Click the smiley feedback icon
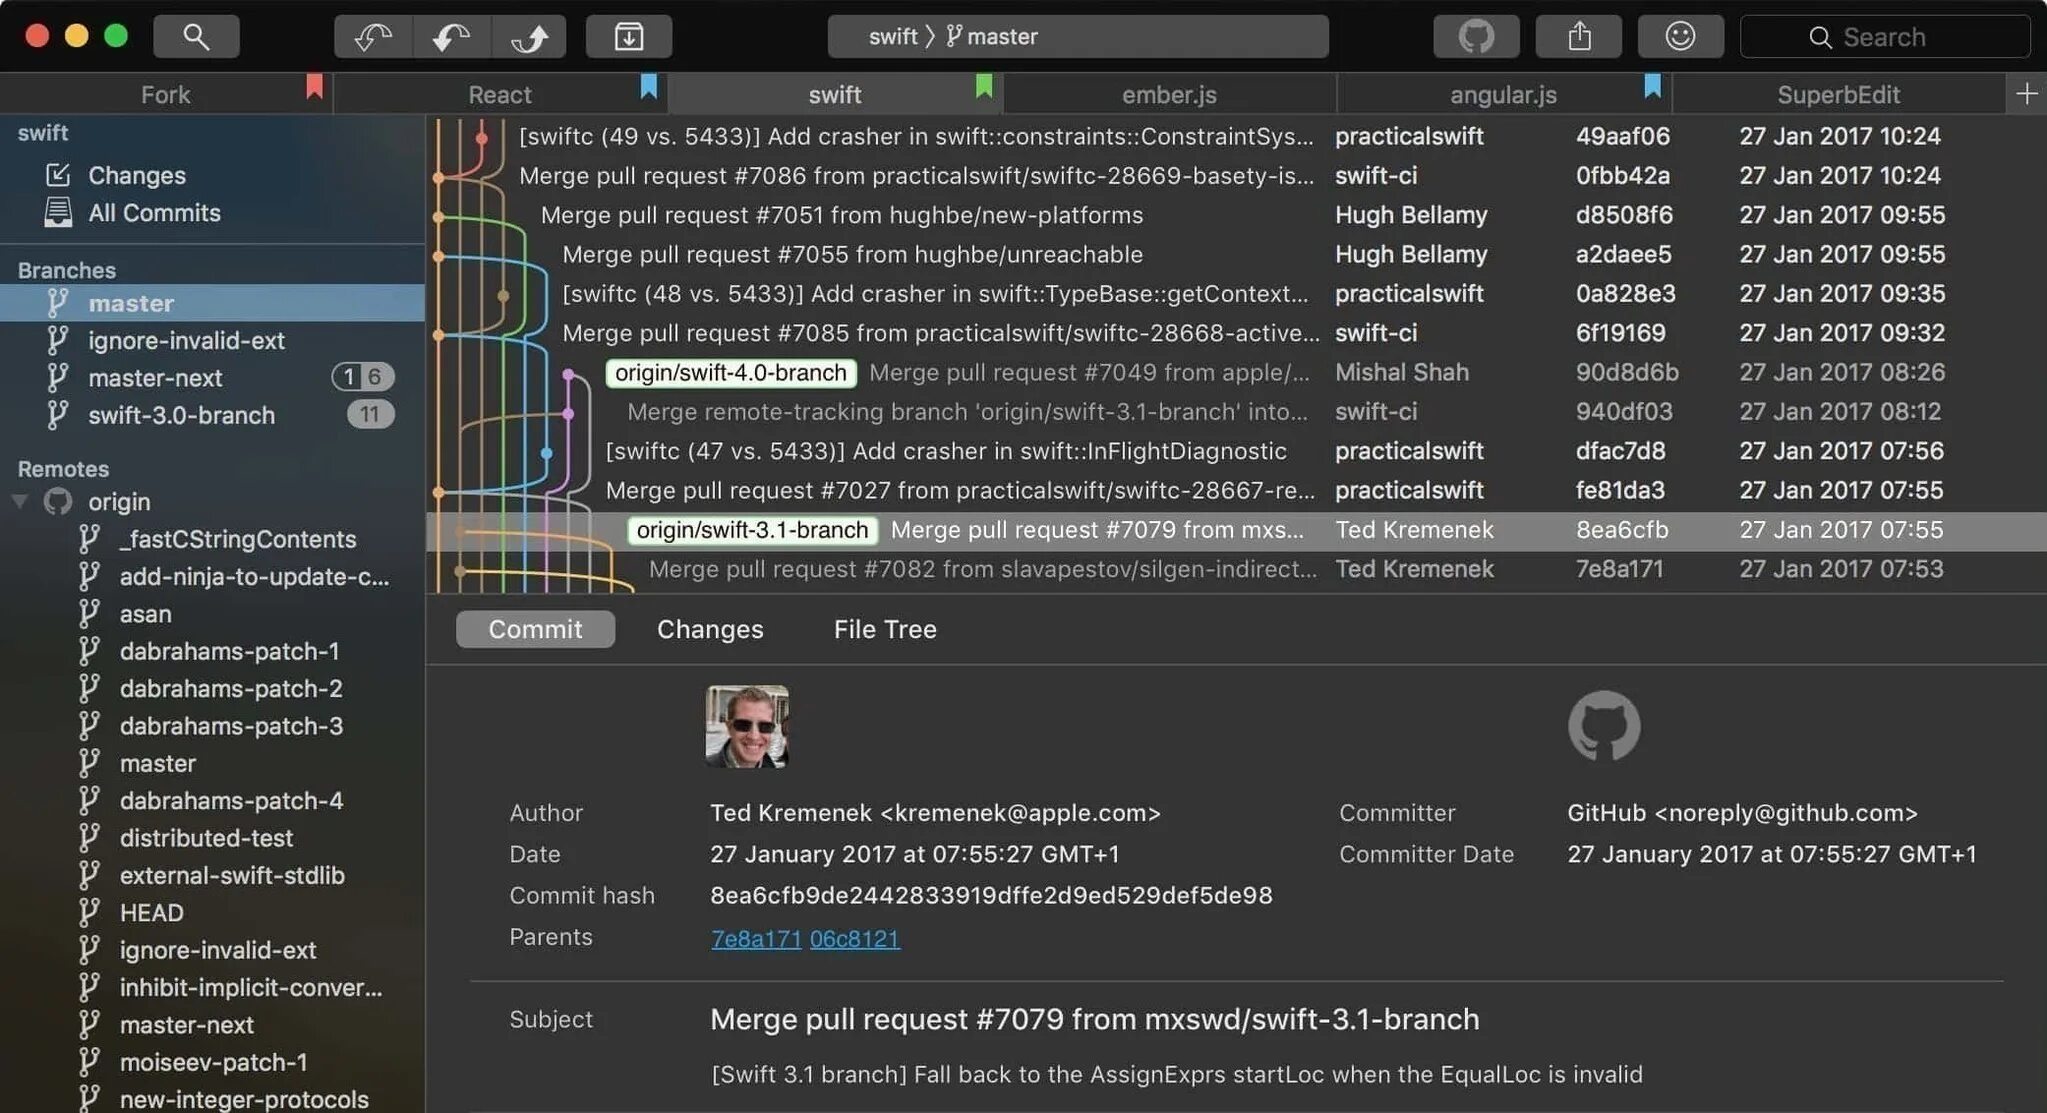The width and height of the screenshot is (2047, 1113). (1680, 37)
